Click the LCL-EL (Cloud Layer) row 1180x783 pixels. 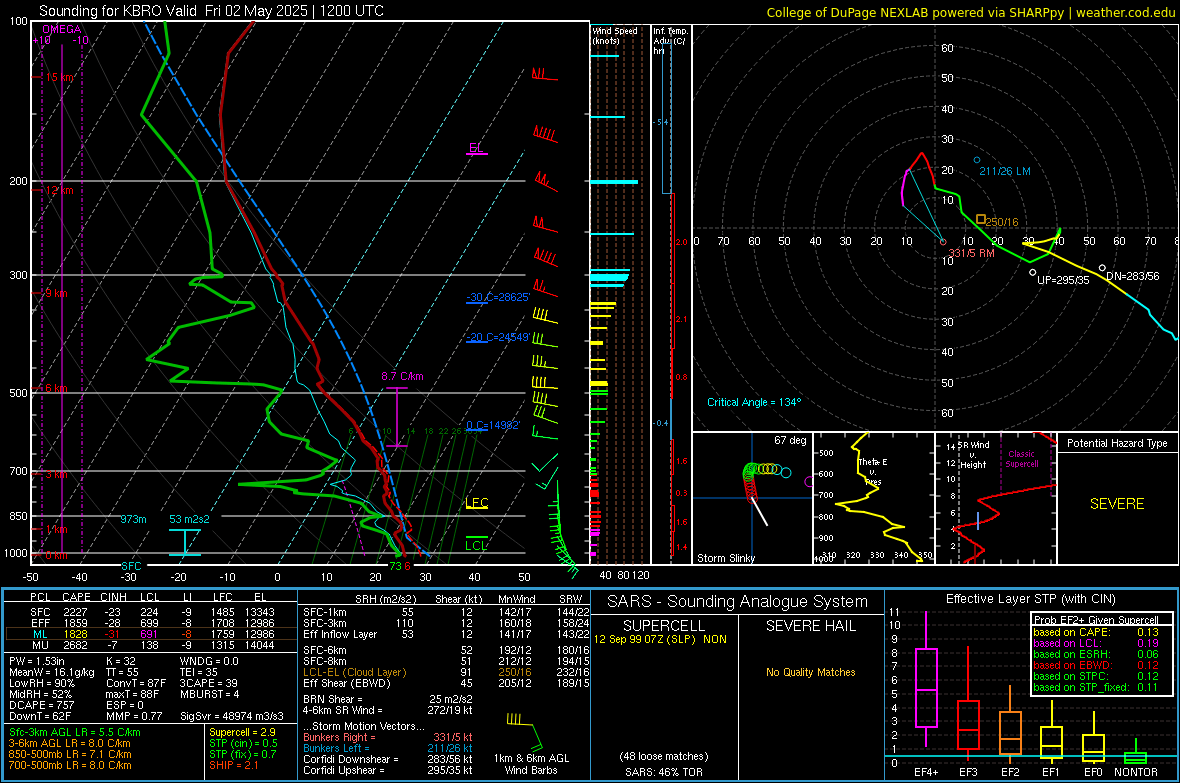[446, 672]
